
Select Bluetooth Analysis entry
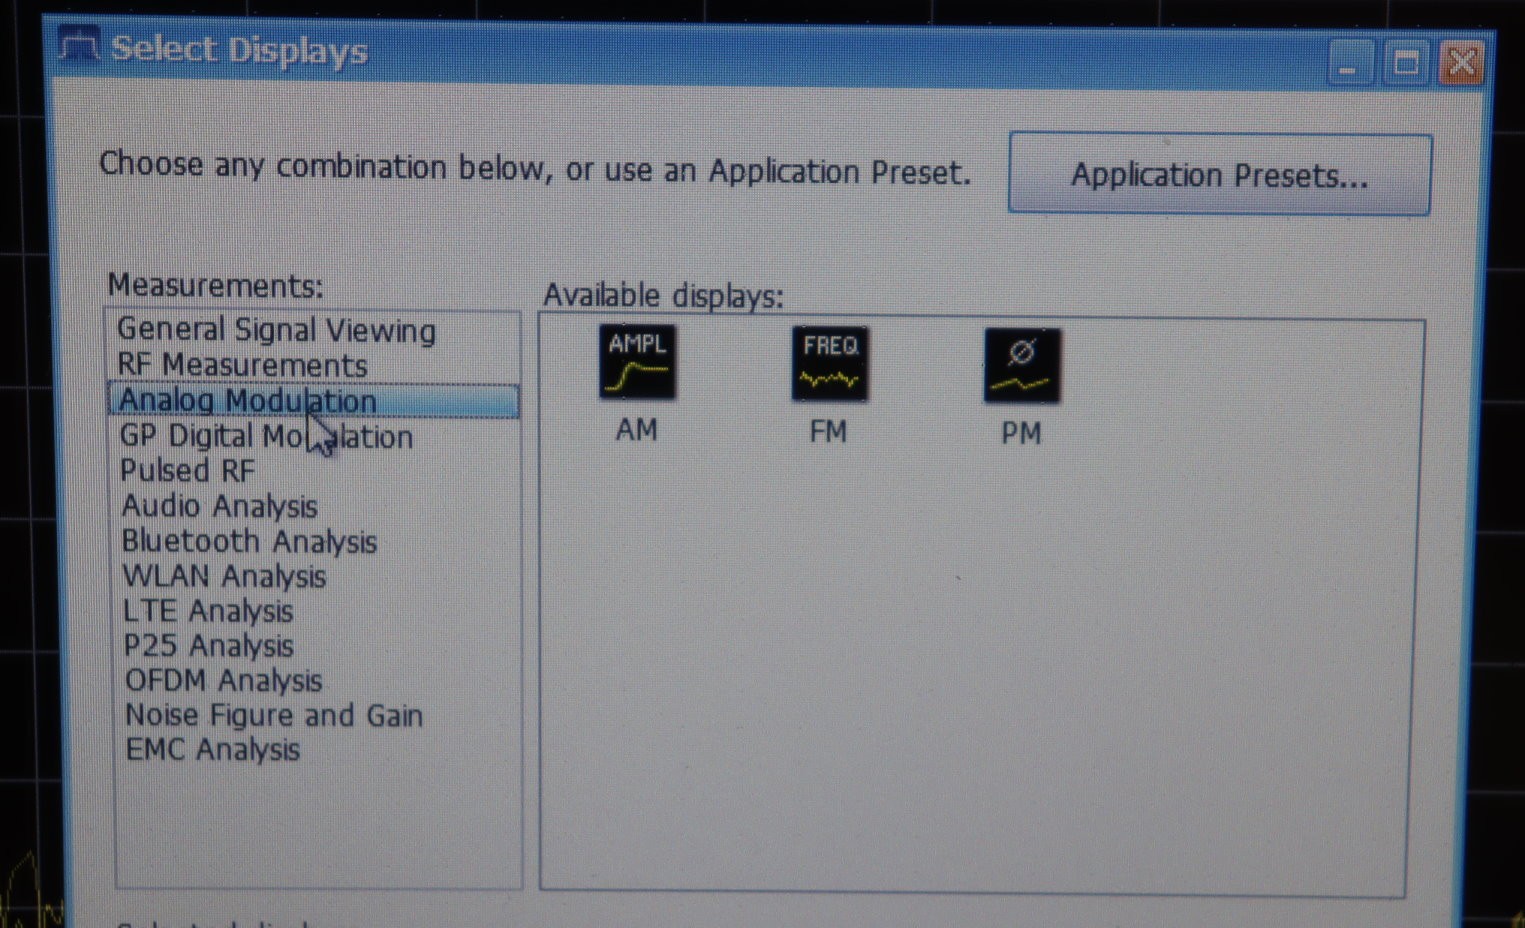pyautogui.click(x=249, y=541)
